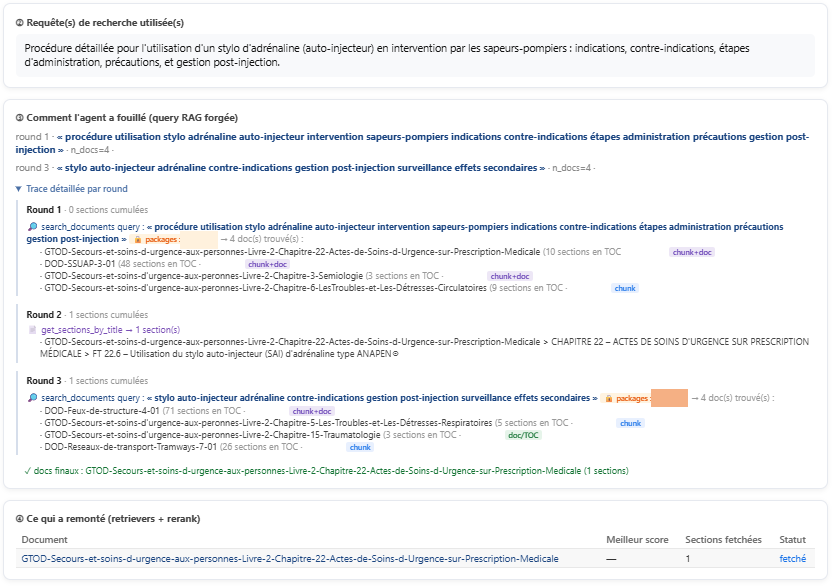Screen dimensions: 832x586
Task: Select the round 1 query summary link
Action: coord(412,143)
